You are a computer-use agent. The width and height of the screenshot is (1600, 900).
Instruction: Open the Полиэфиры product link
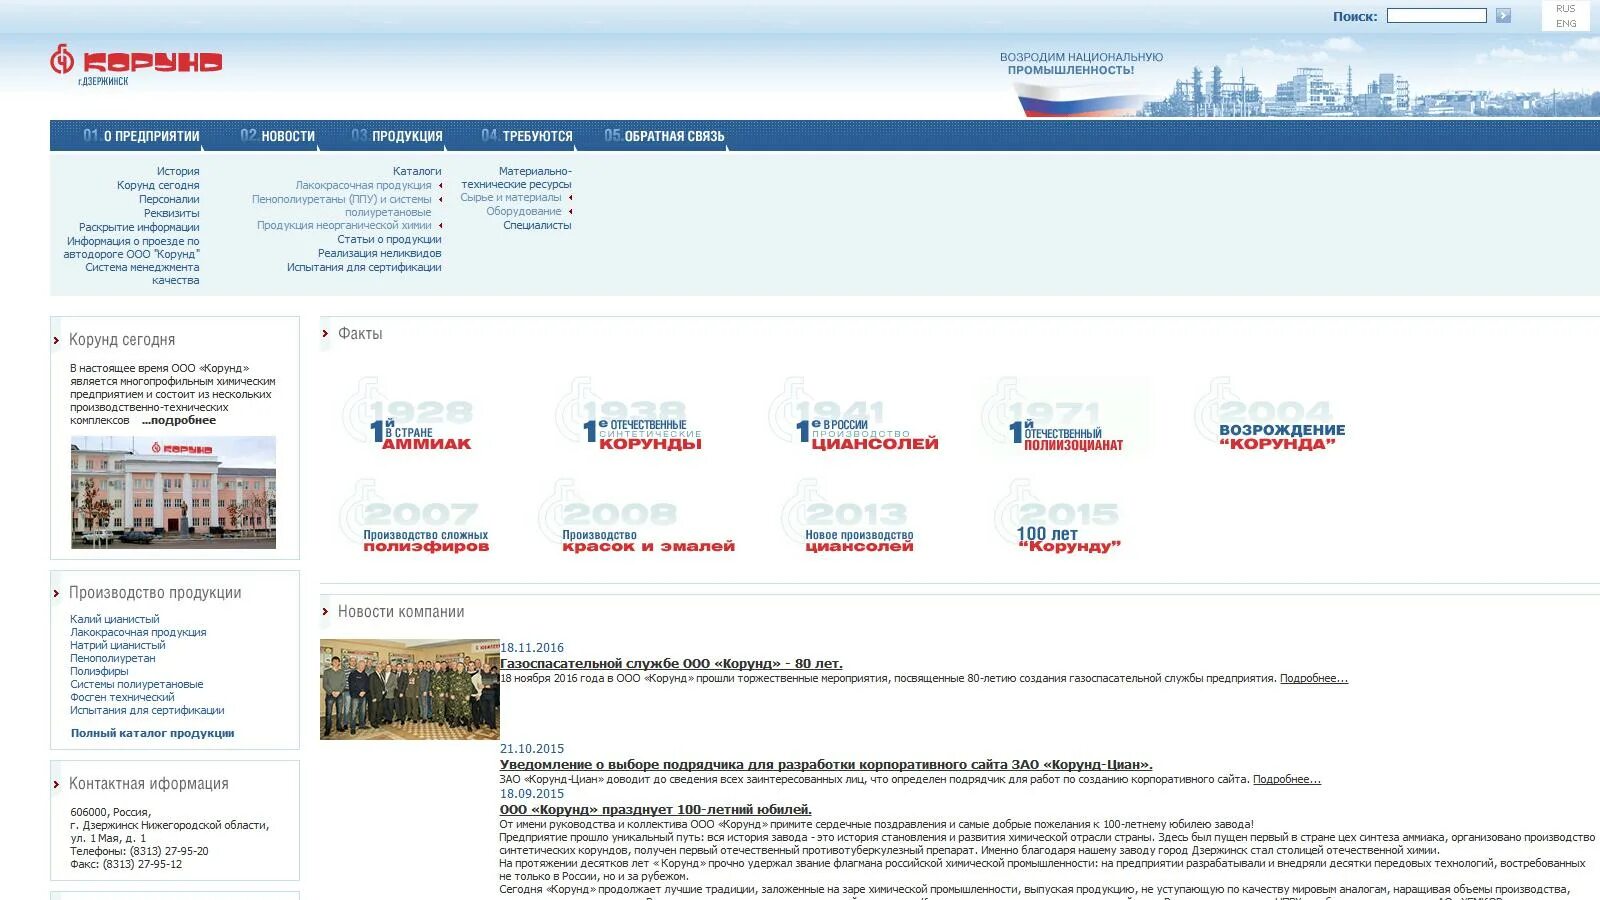pos(99,672)
